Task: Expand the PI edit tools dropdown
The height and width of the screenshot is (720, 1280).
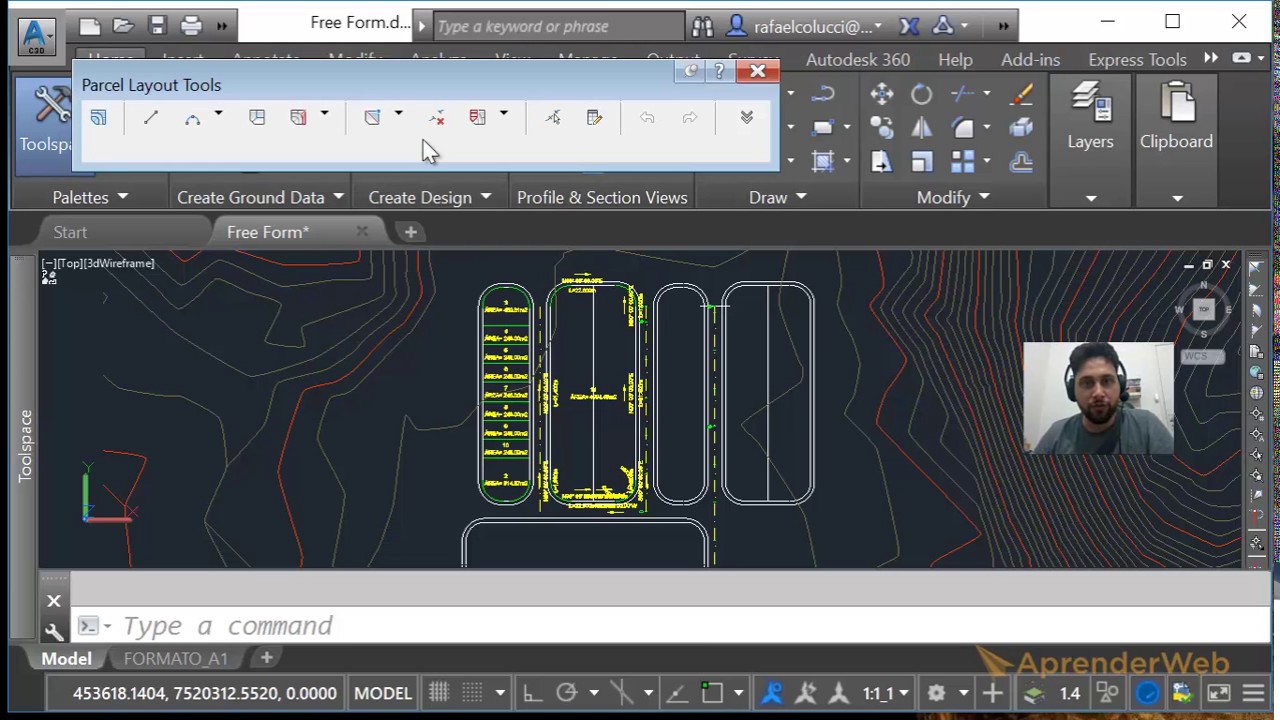Action: pyautogui.click(x=398, y=115)
